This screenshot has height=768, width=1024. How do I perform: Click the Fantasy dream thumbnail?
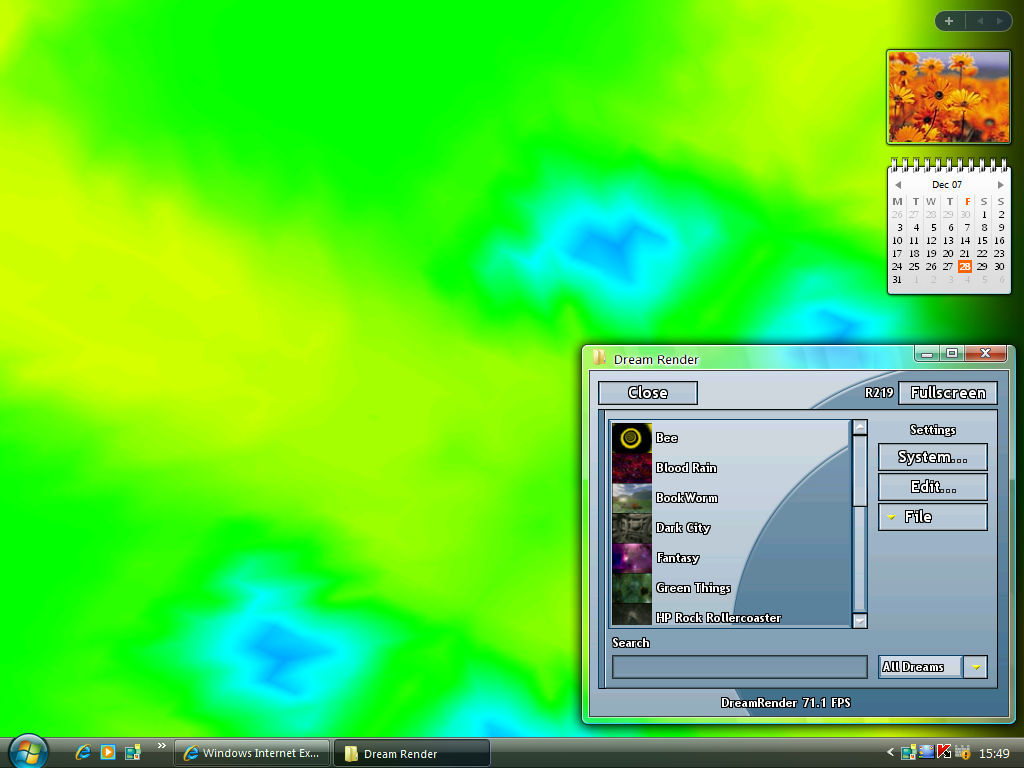[x=632, y=558]
